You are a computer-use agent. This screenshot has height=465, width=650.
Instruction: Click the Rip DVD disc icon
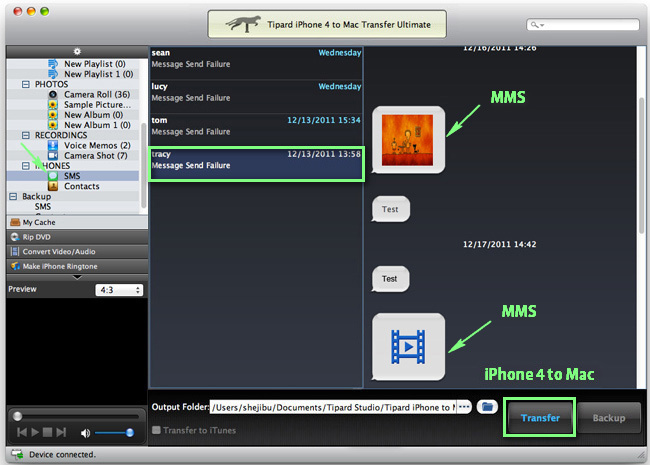tap(15, 237)
